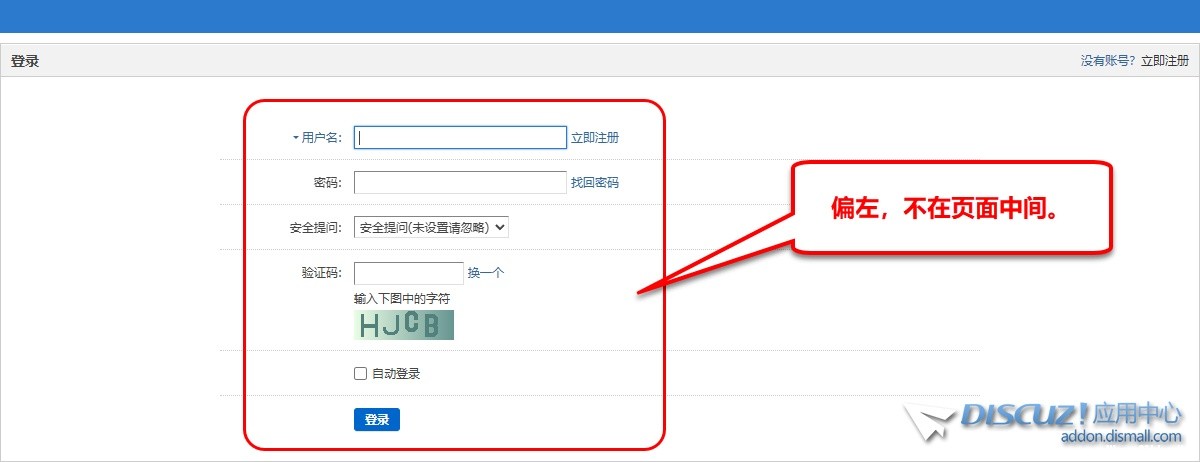The width and height of the screenshot is (1200, 462).
Task: Click the 自动登录 label text
Action: pos(396,374)
